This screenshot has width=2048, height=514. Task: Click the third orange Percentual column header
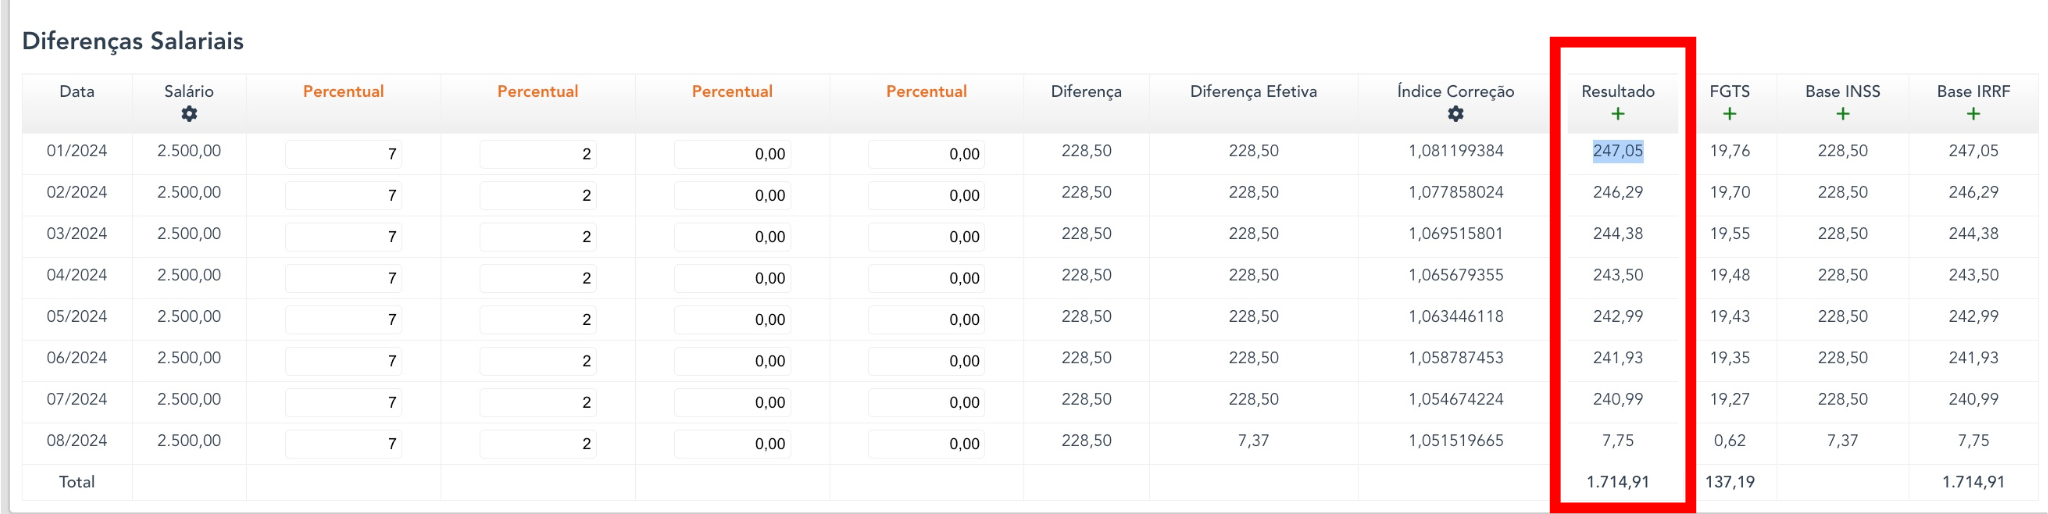(x=732, y=91)
